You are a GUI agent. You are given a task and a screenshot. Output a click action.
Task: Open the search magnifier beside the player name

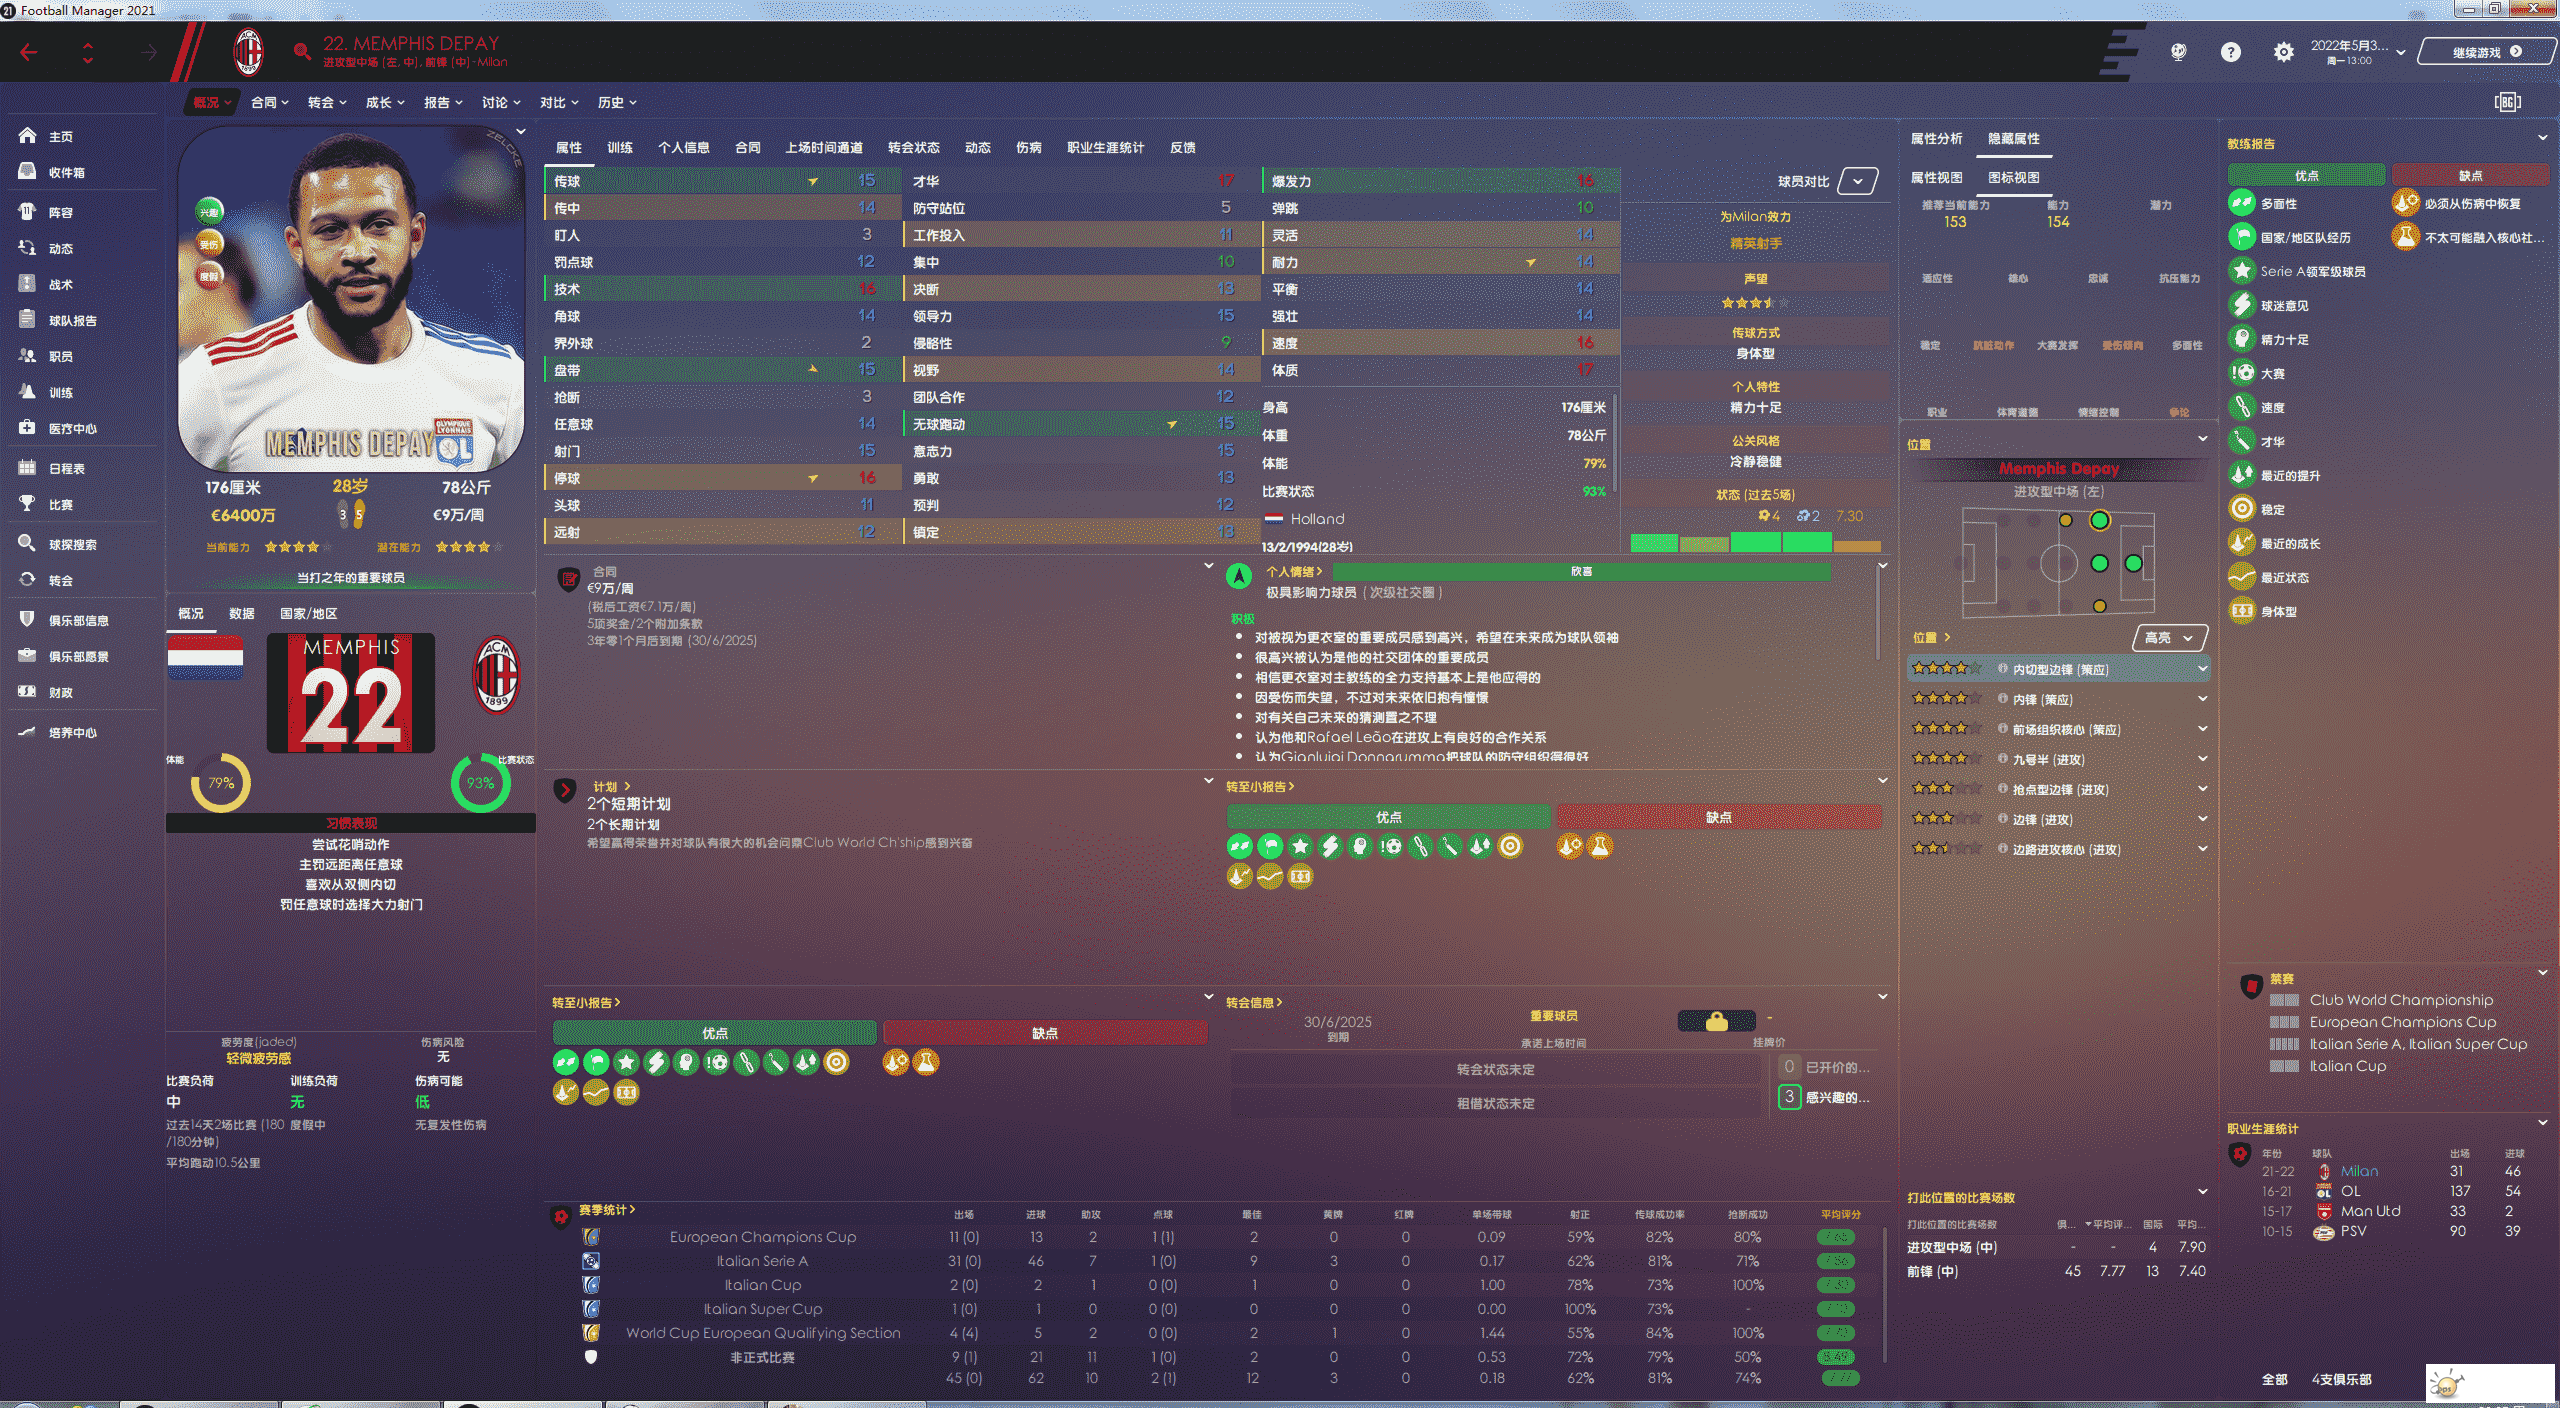coord(301,51)
